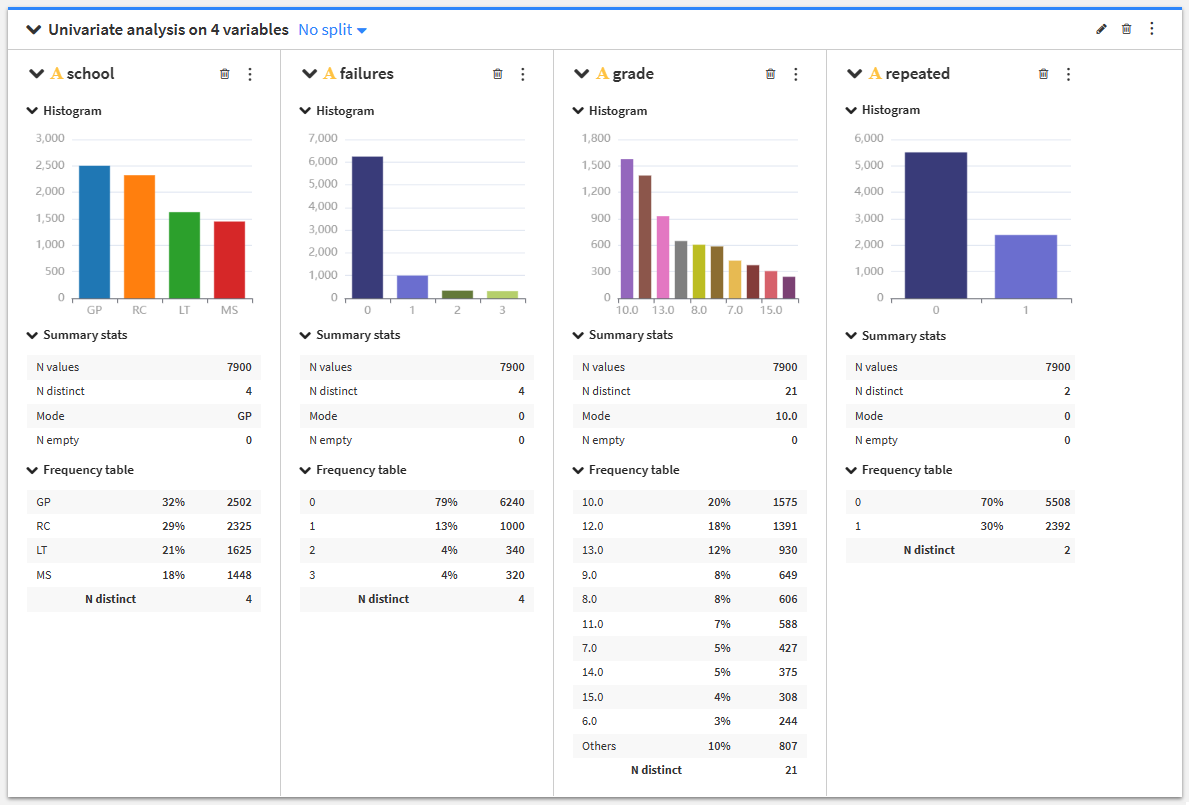
Task: Click the pencil edit icon for the analysis card
Action: pyautogui.click(x=1101, y=30)
